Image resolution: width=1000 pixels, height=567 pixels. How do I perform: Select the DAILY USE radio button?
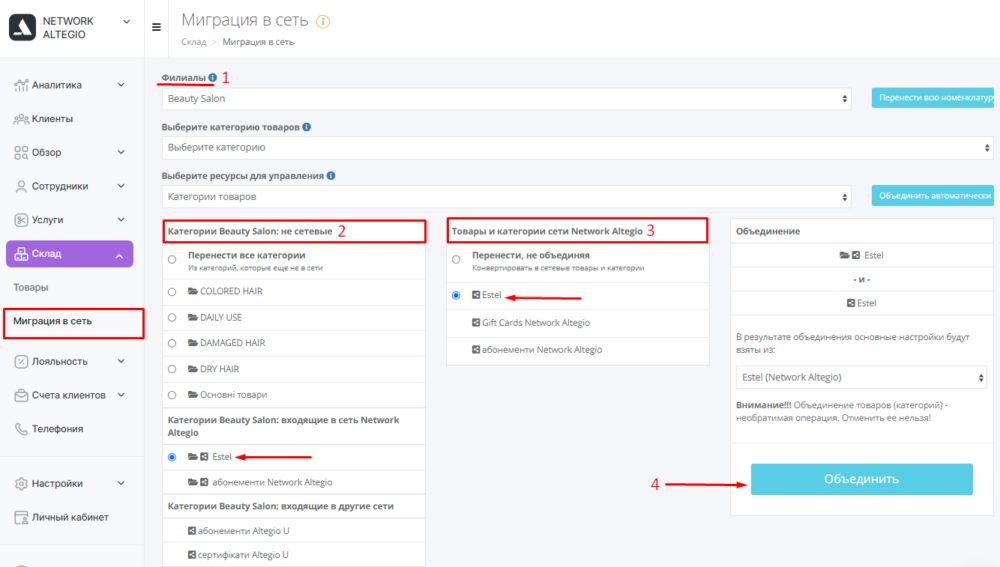[172, 318]
